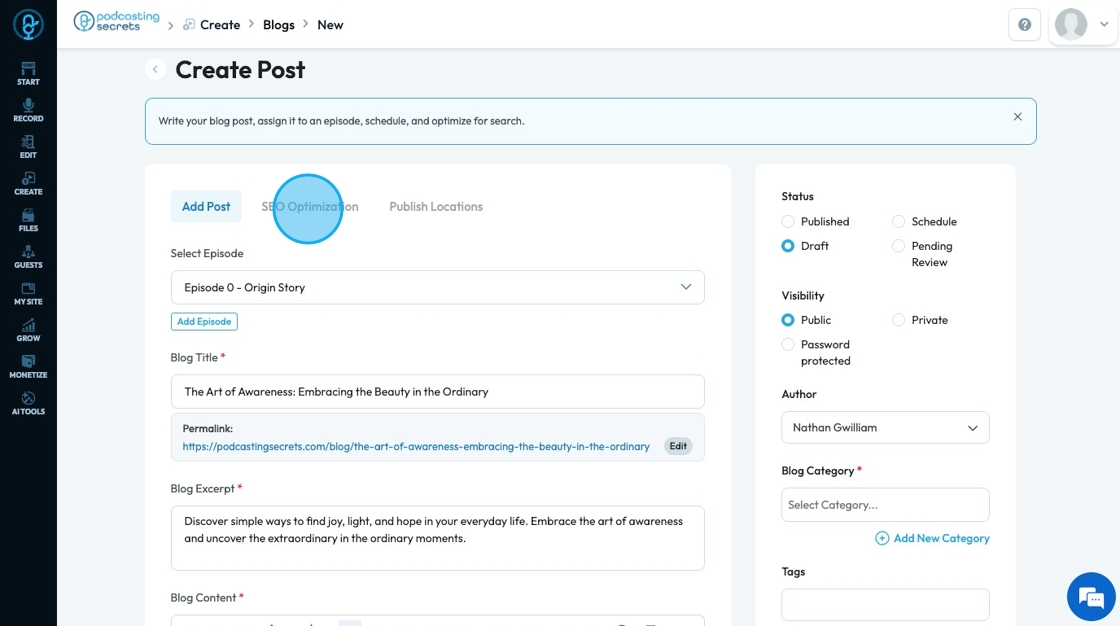Go to My Site in sidebar

tap(28, 293)
